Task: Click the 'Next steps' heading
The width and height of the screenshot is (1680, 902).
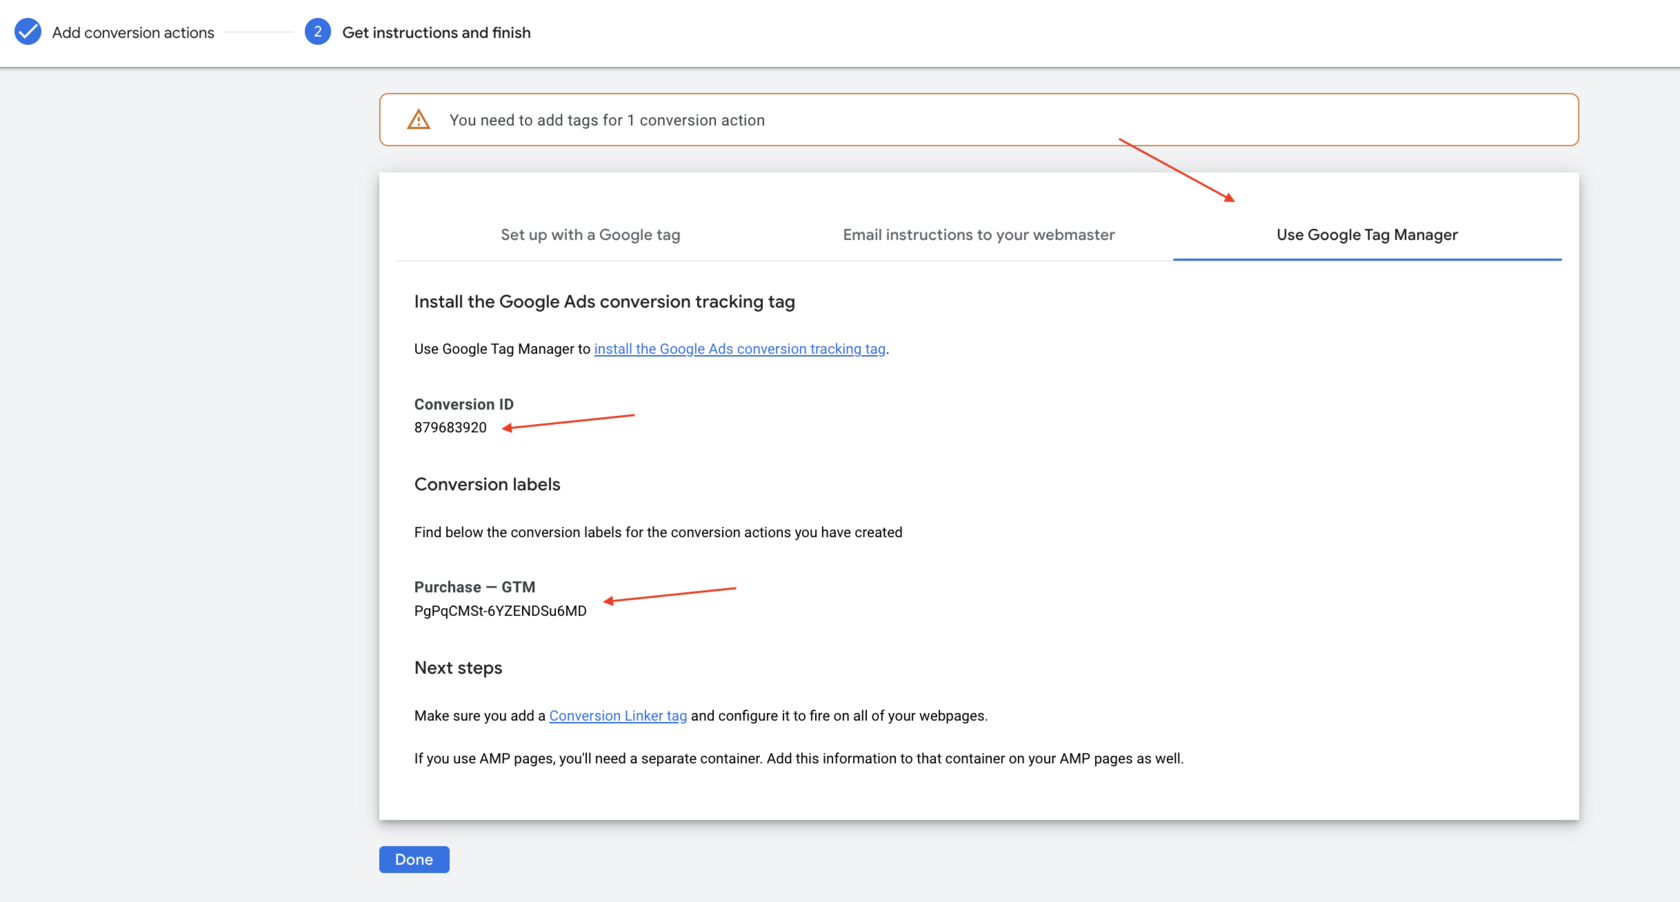Action: [x=458, y=668]
